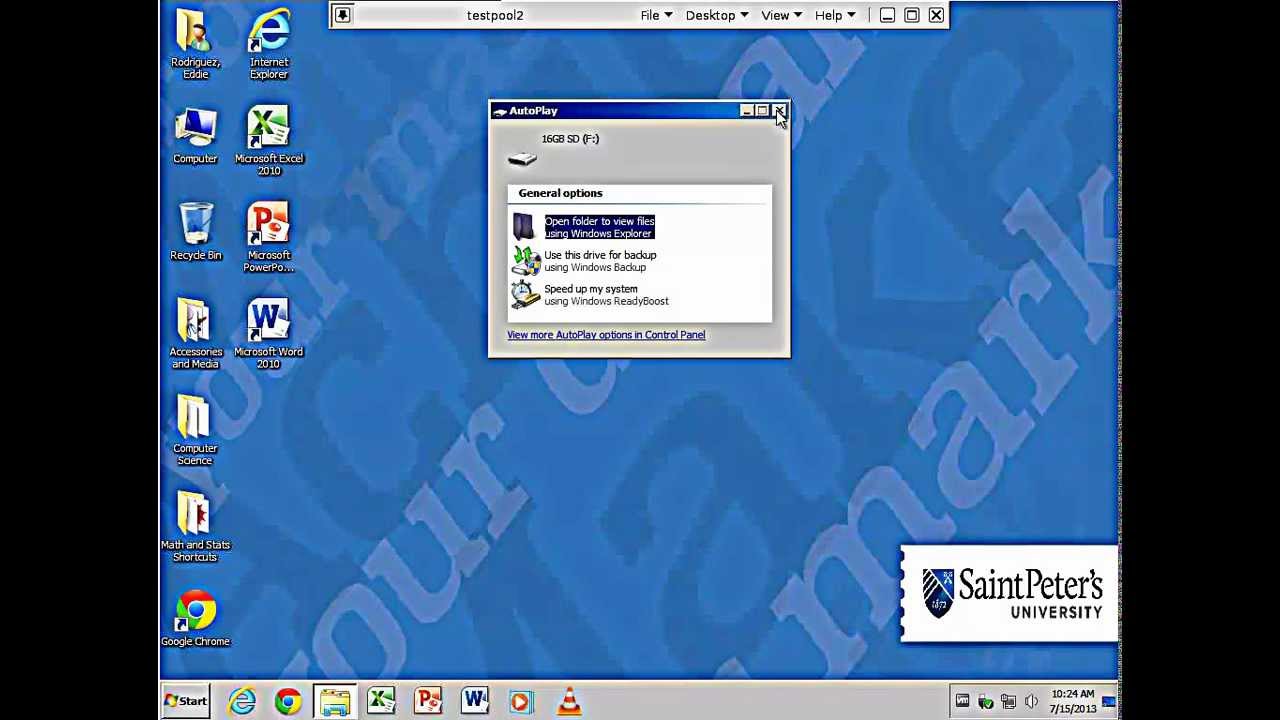Launch Word from the taskbar
Screen dimensions: 1280x720
pos(475,702)
